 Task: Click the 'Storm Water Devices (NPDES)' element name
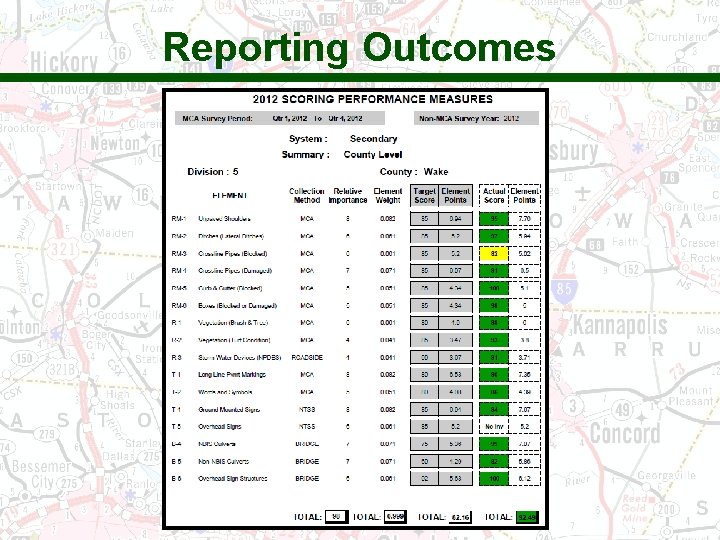point(239,358)
